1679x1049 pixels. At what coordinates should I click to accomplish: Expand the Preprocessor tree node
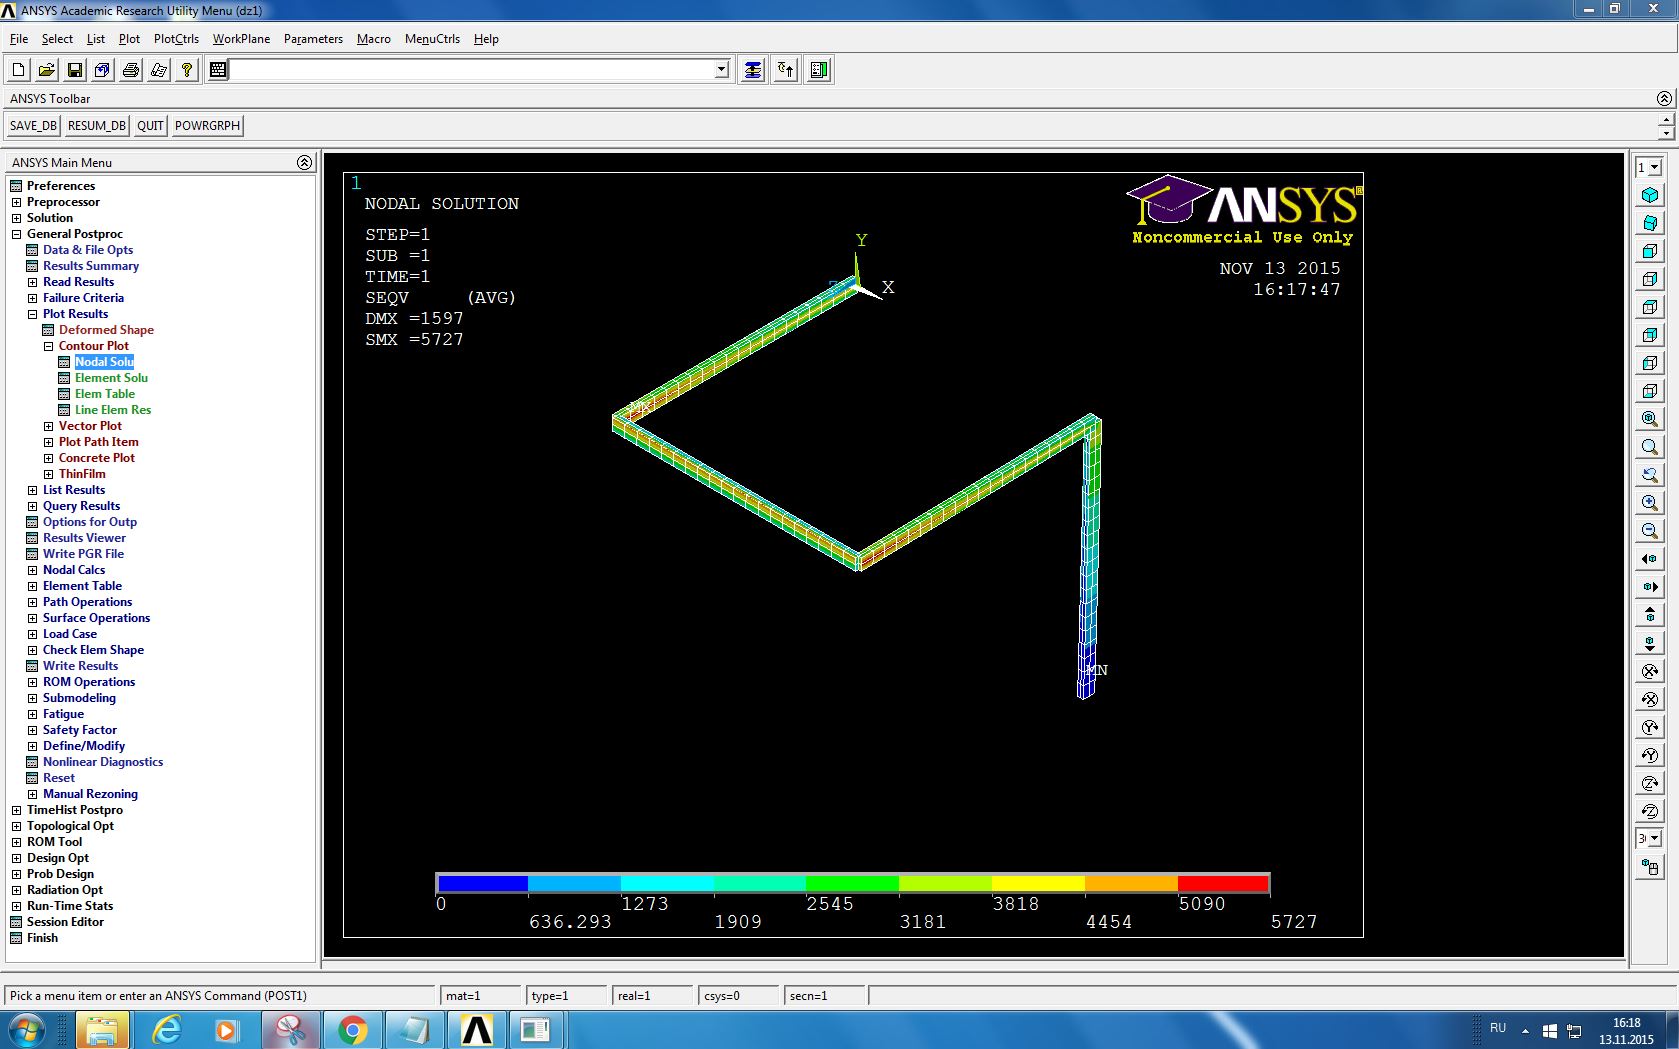16,202
